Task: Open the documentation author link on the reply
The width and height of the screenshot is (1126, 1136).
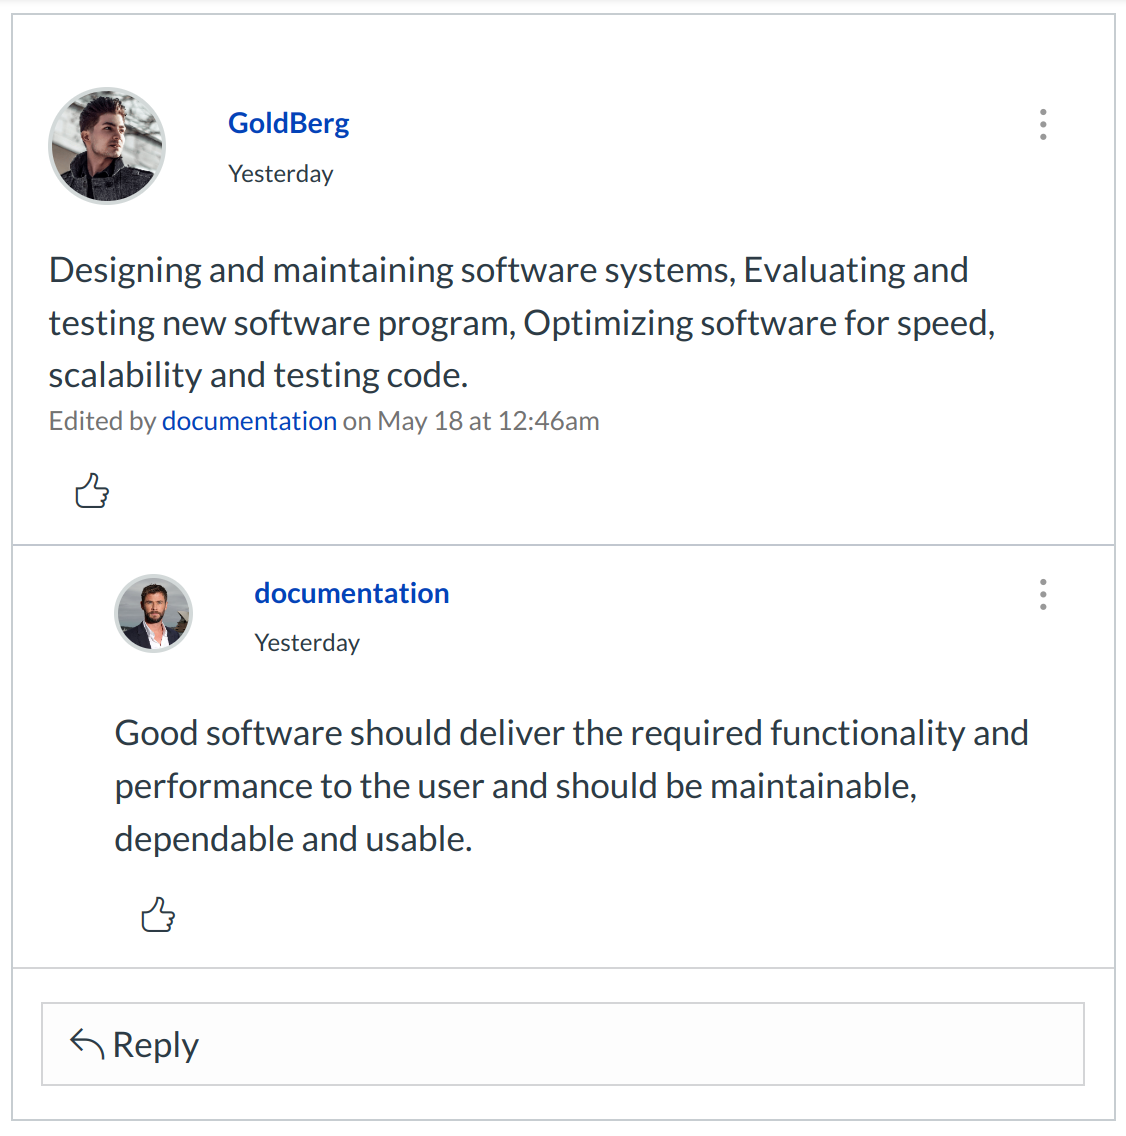Action: click(351, 593)
